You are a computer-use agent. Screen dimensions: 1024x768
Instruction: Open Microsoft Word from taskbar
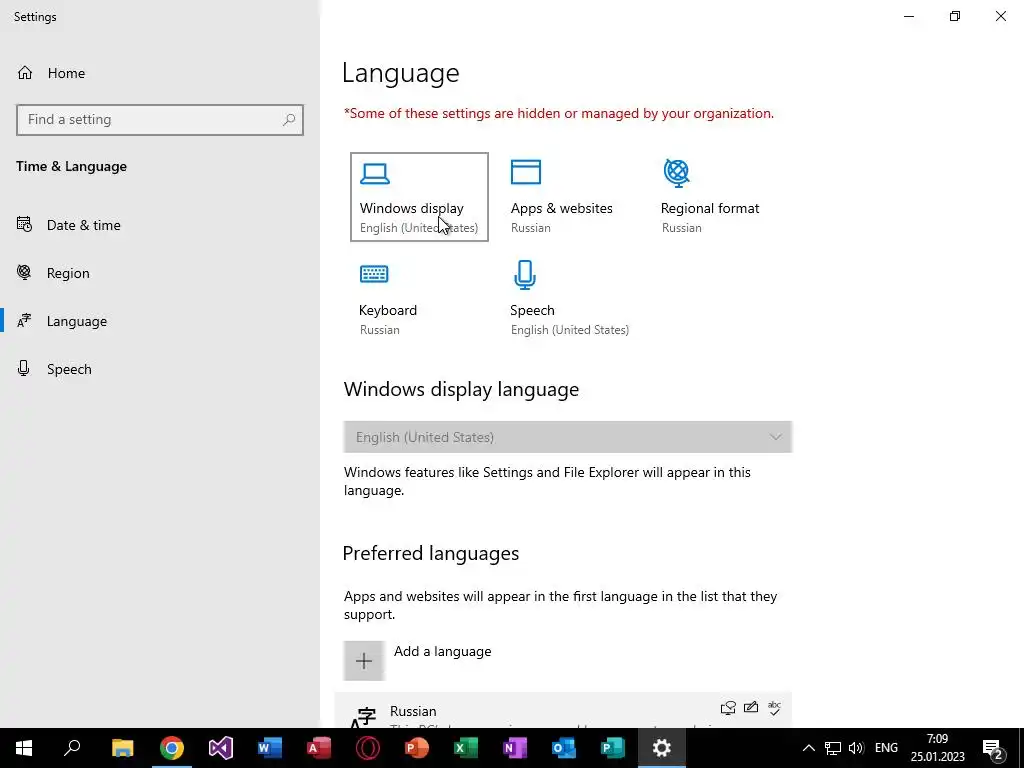[x=270, y=748]
